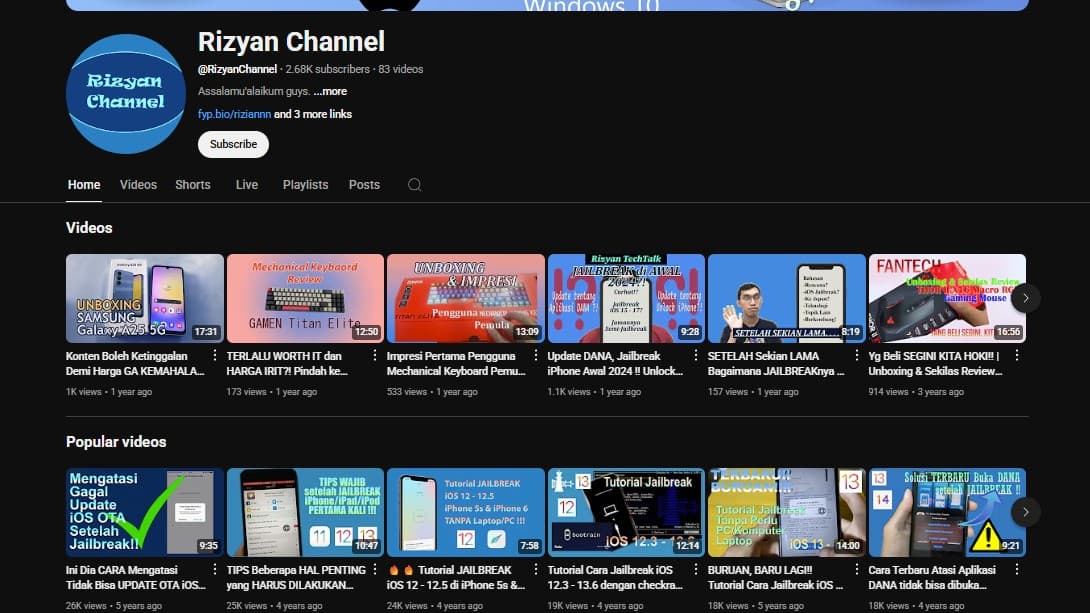Viewport: 1090px width, 613px height.
Task: Open the fyp.bio/riziannn link
Action: tap(236, 114)
